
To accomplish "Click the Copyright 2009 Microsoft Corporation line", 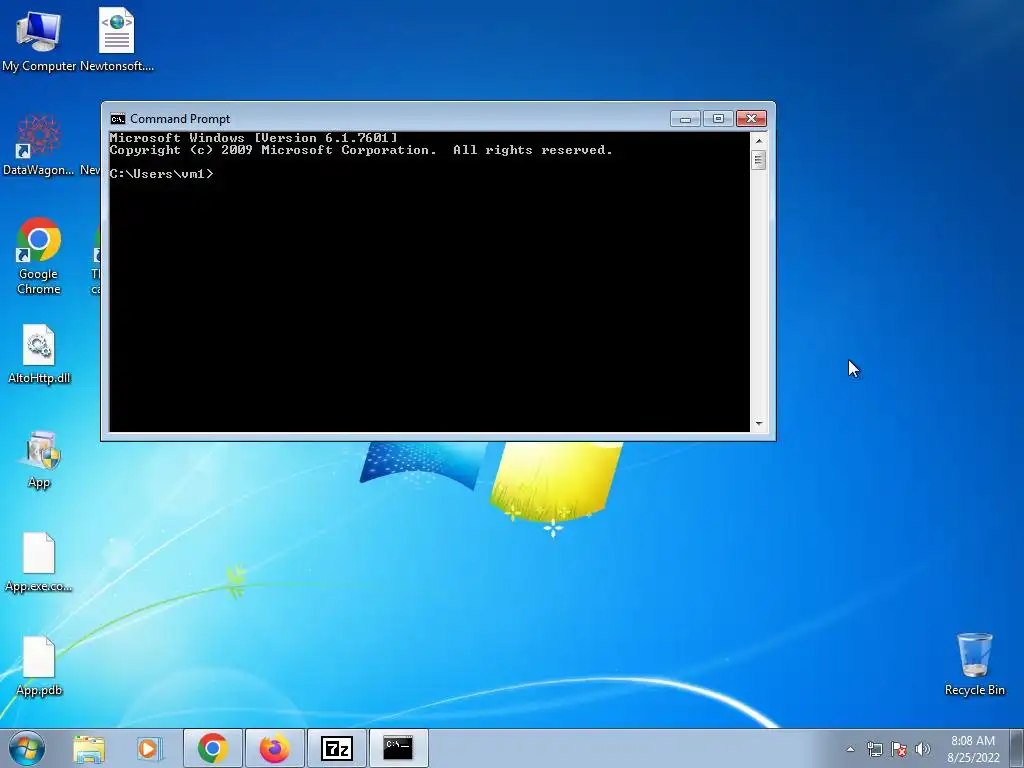I will point(361,150).
